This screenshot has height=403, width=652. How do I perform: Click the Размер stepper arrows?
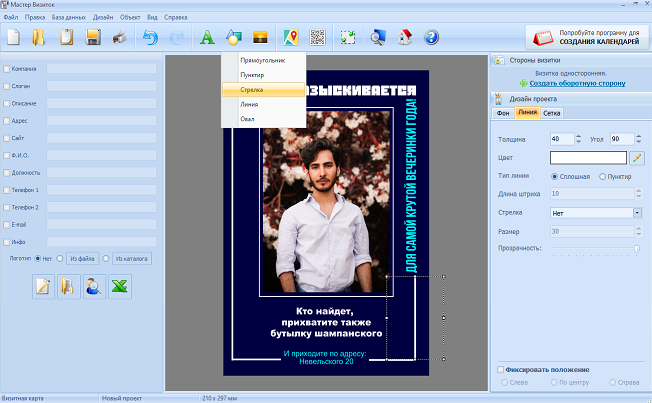tap(639, 231)
